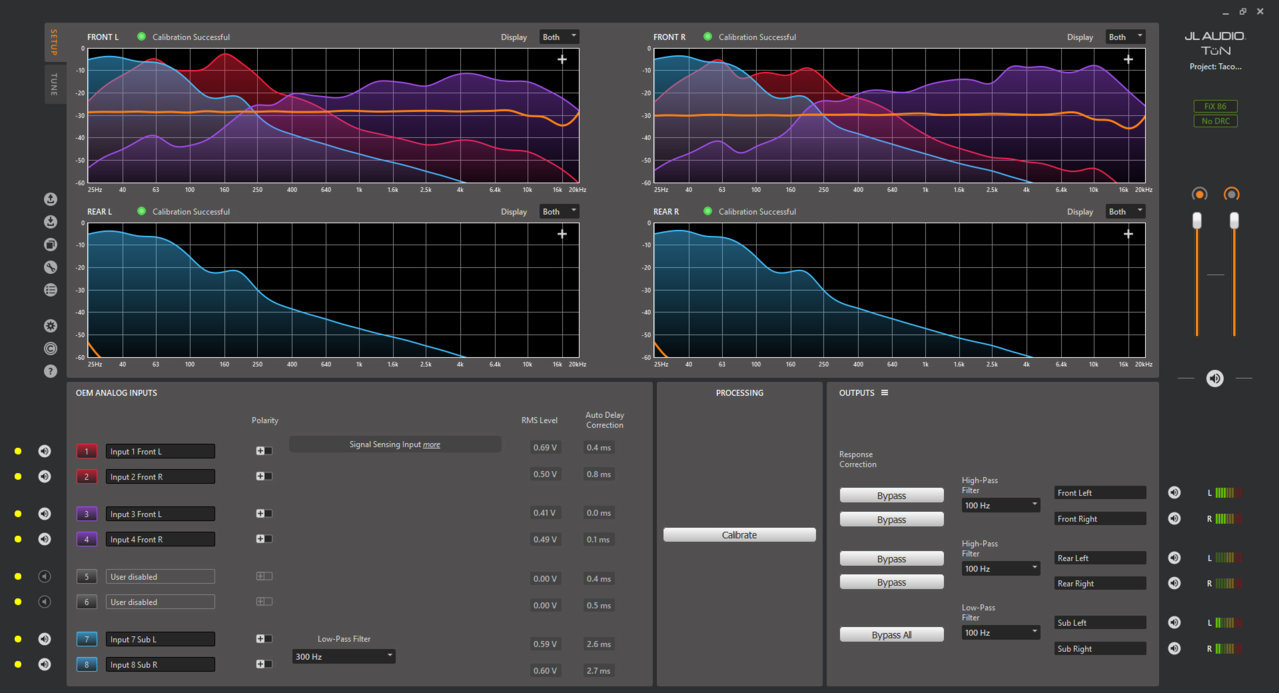The width and height of the screenshot is (1279, 693).
Task: Switch to the SETUP tab
Action: coord(55,43)
